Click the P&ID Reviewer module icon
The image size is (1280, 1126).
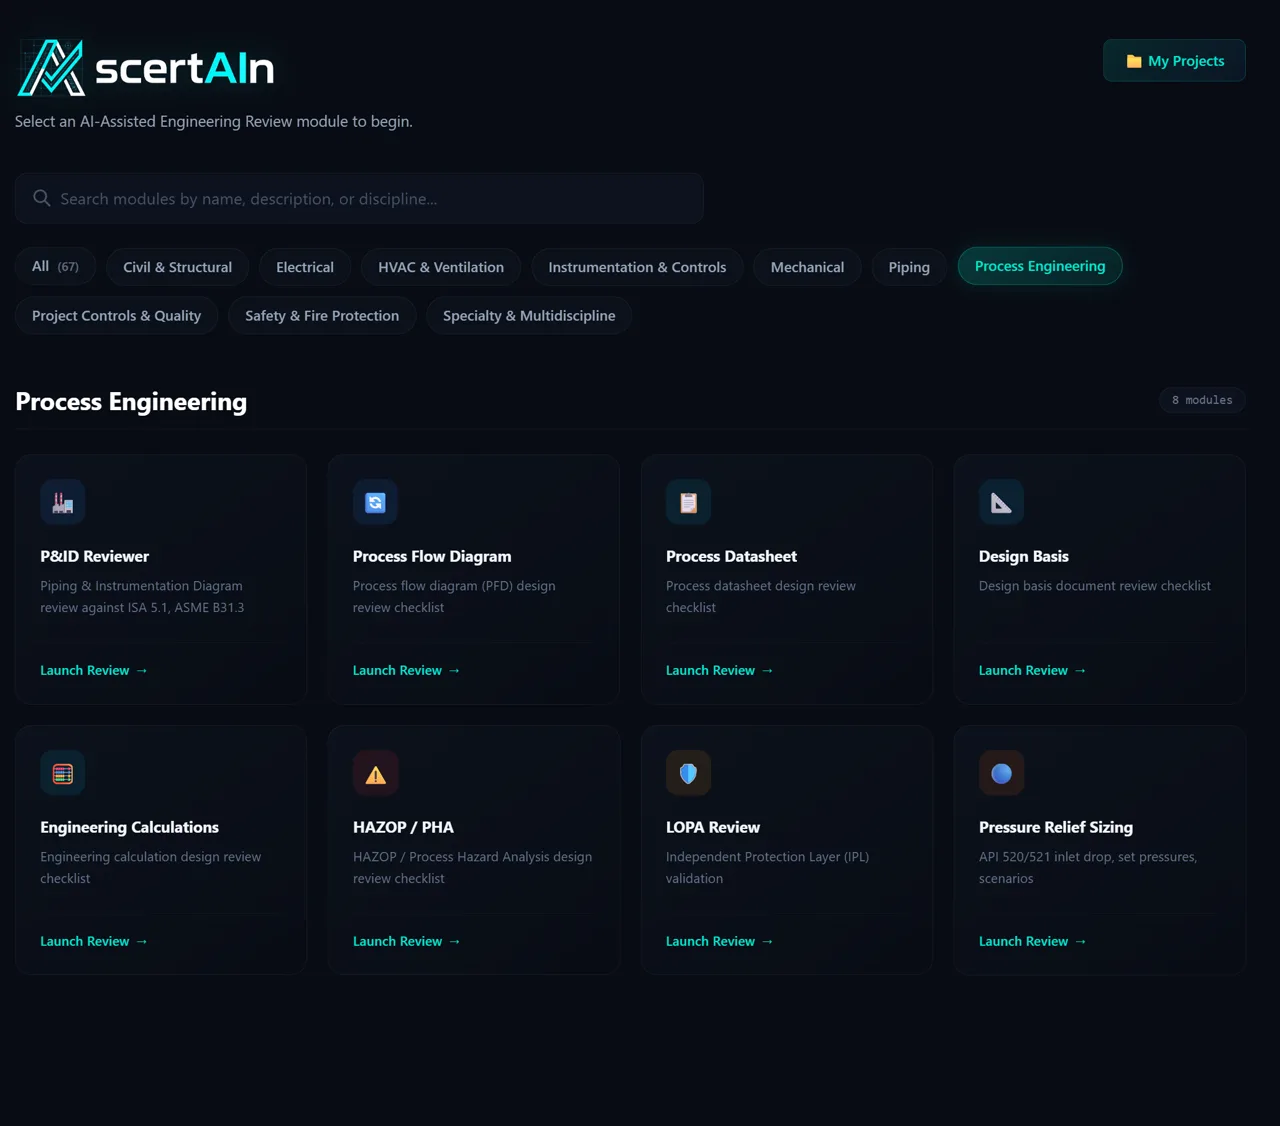tap(62, 502)
